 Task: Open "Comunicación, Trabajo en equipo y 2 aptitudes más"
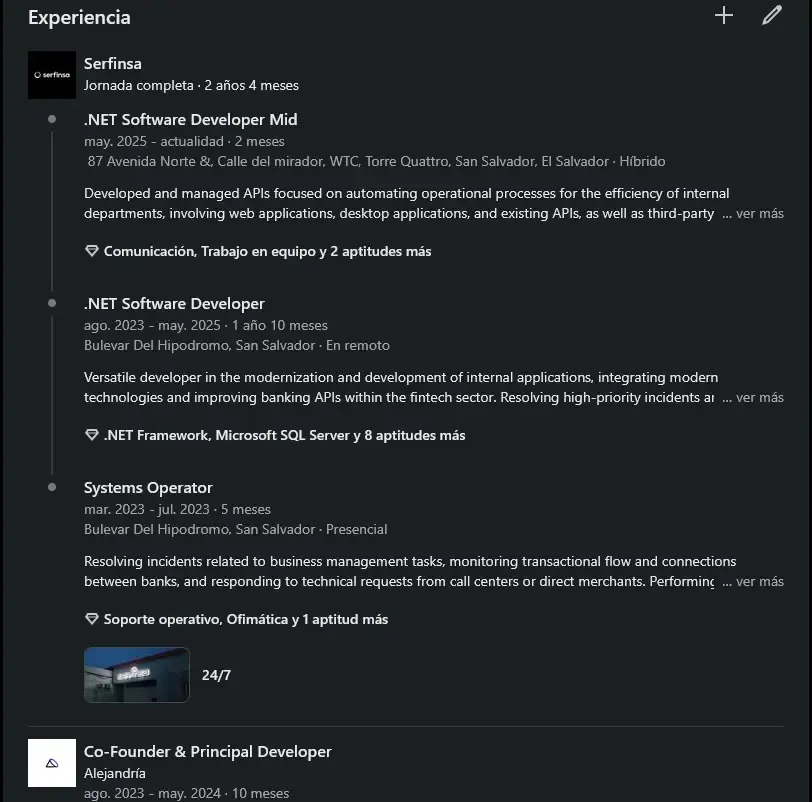pos(267,251)
